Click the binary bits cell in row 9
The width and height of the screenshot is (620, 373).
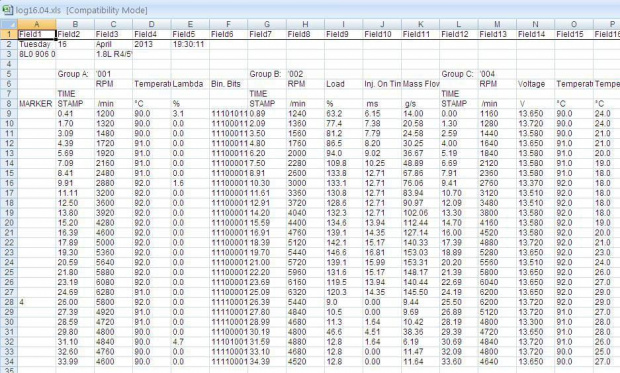(229, 114)
